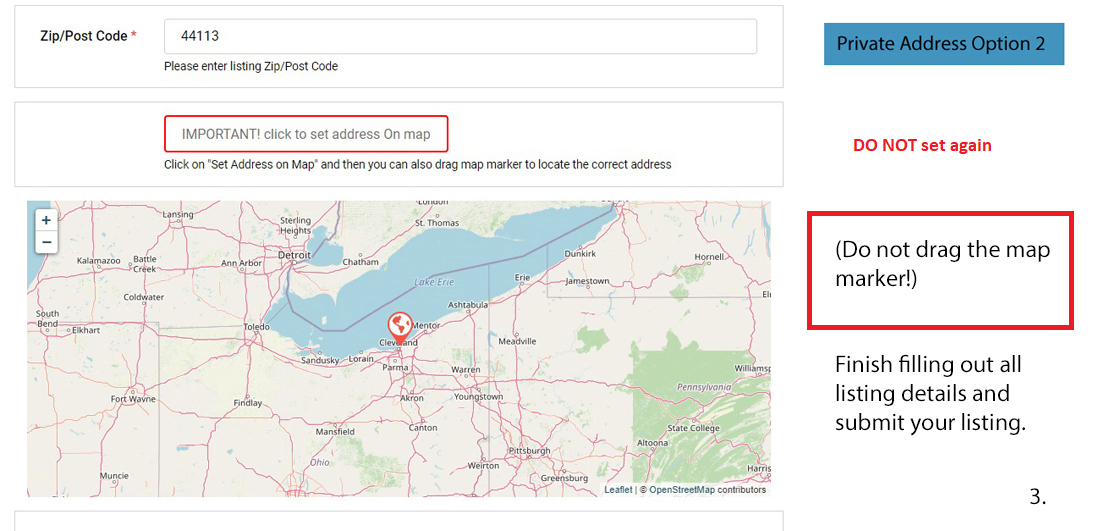The height and width of the screenshot is (531, 1100).
Task: Click the Detroit label on the map
Action: coord(294,255)
